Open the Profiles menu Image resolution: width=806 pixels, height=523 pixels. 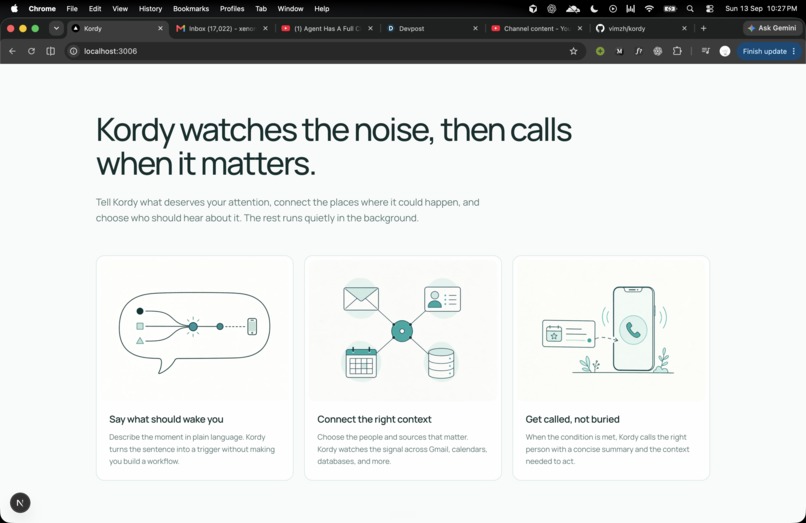click(x=232, y=9)
